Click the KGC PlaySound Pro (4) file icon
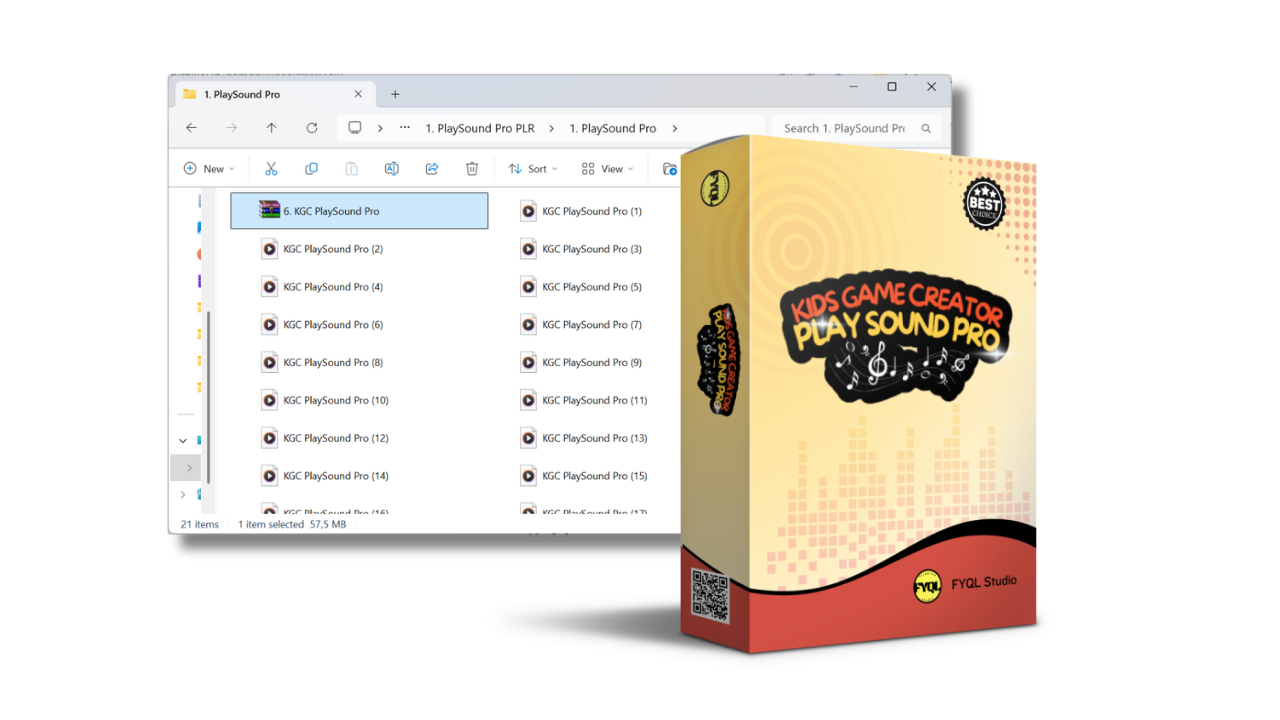1280x720 pixels. 269,287
